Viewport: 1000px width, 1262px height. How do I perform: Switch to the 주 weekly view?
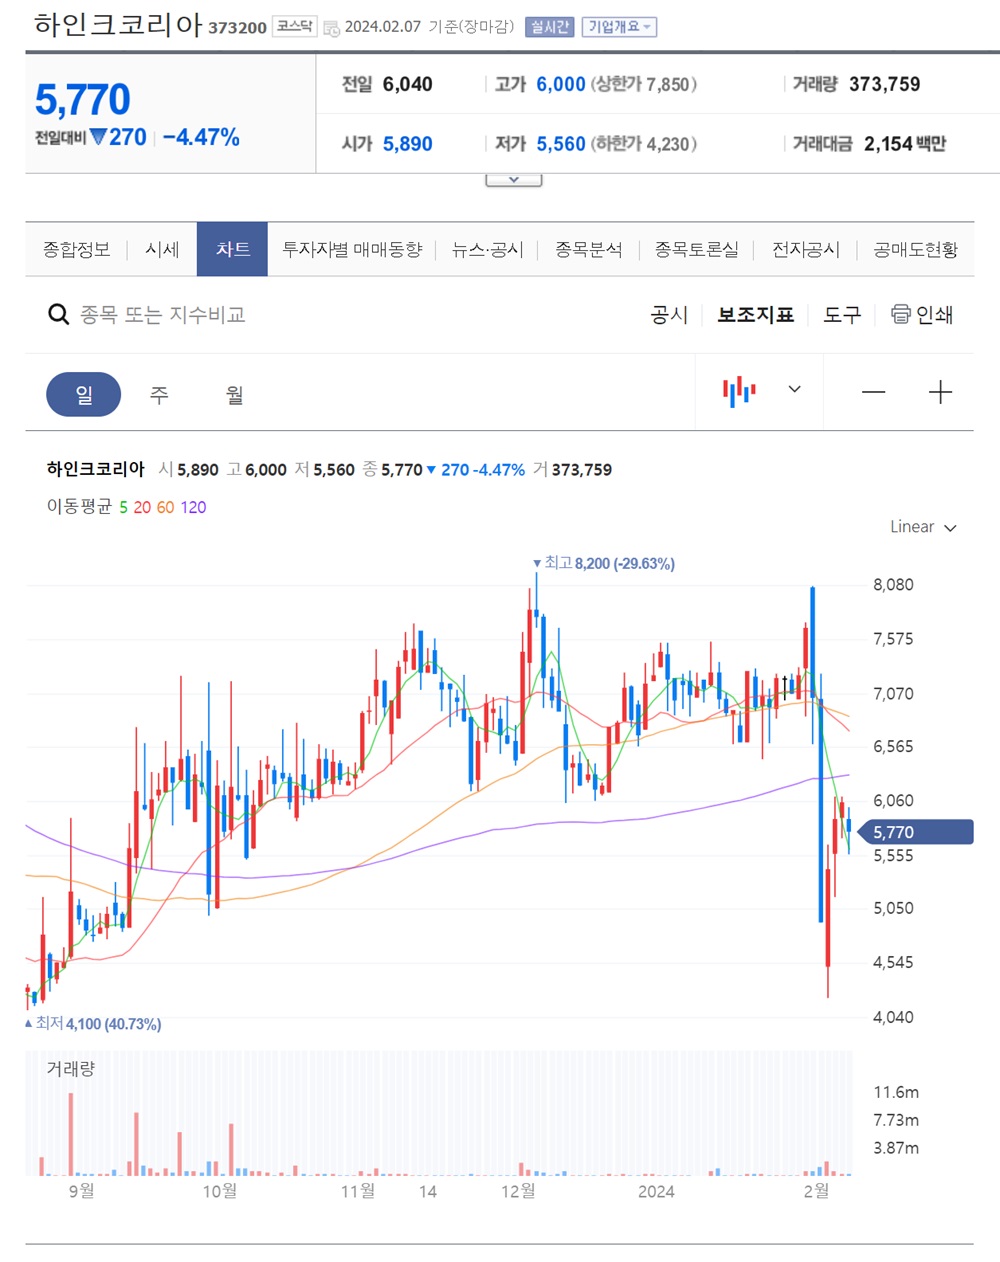158,394
